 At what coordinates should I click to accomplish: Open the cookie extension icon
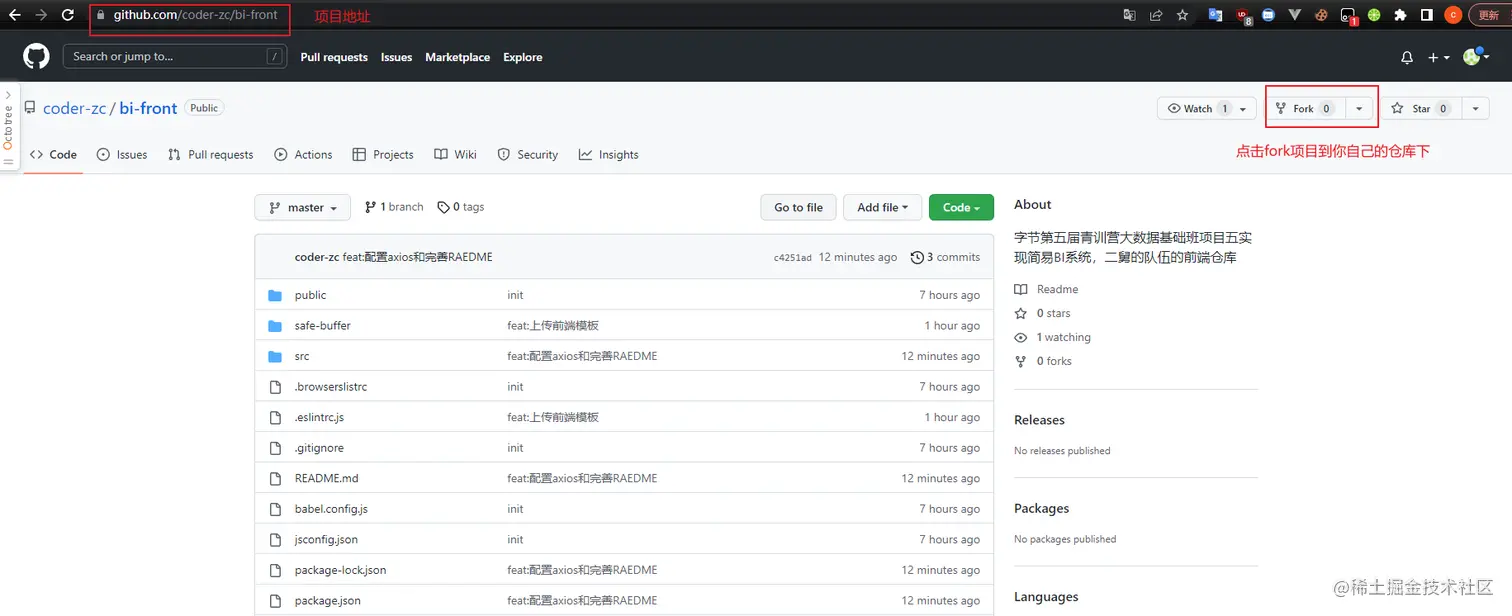tap(1321, 15)
